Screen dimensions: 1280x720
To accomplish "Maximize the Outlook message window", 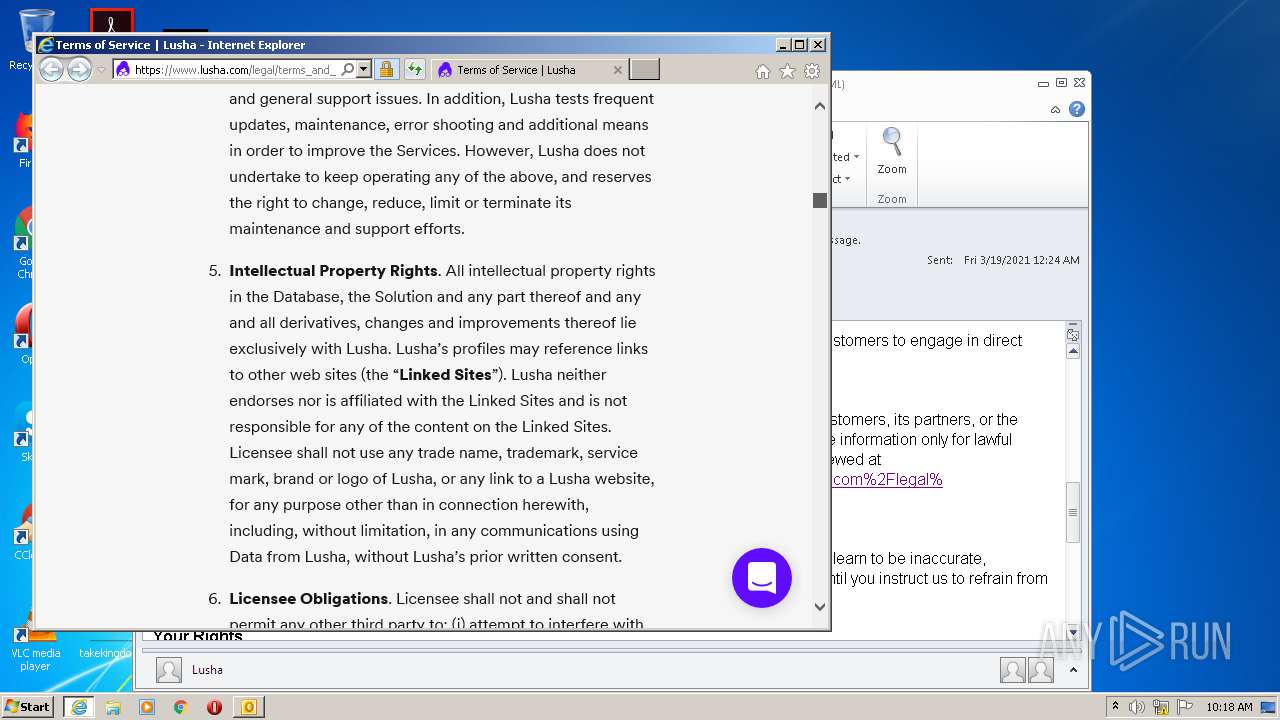I will (x=1061, y=83).
